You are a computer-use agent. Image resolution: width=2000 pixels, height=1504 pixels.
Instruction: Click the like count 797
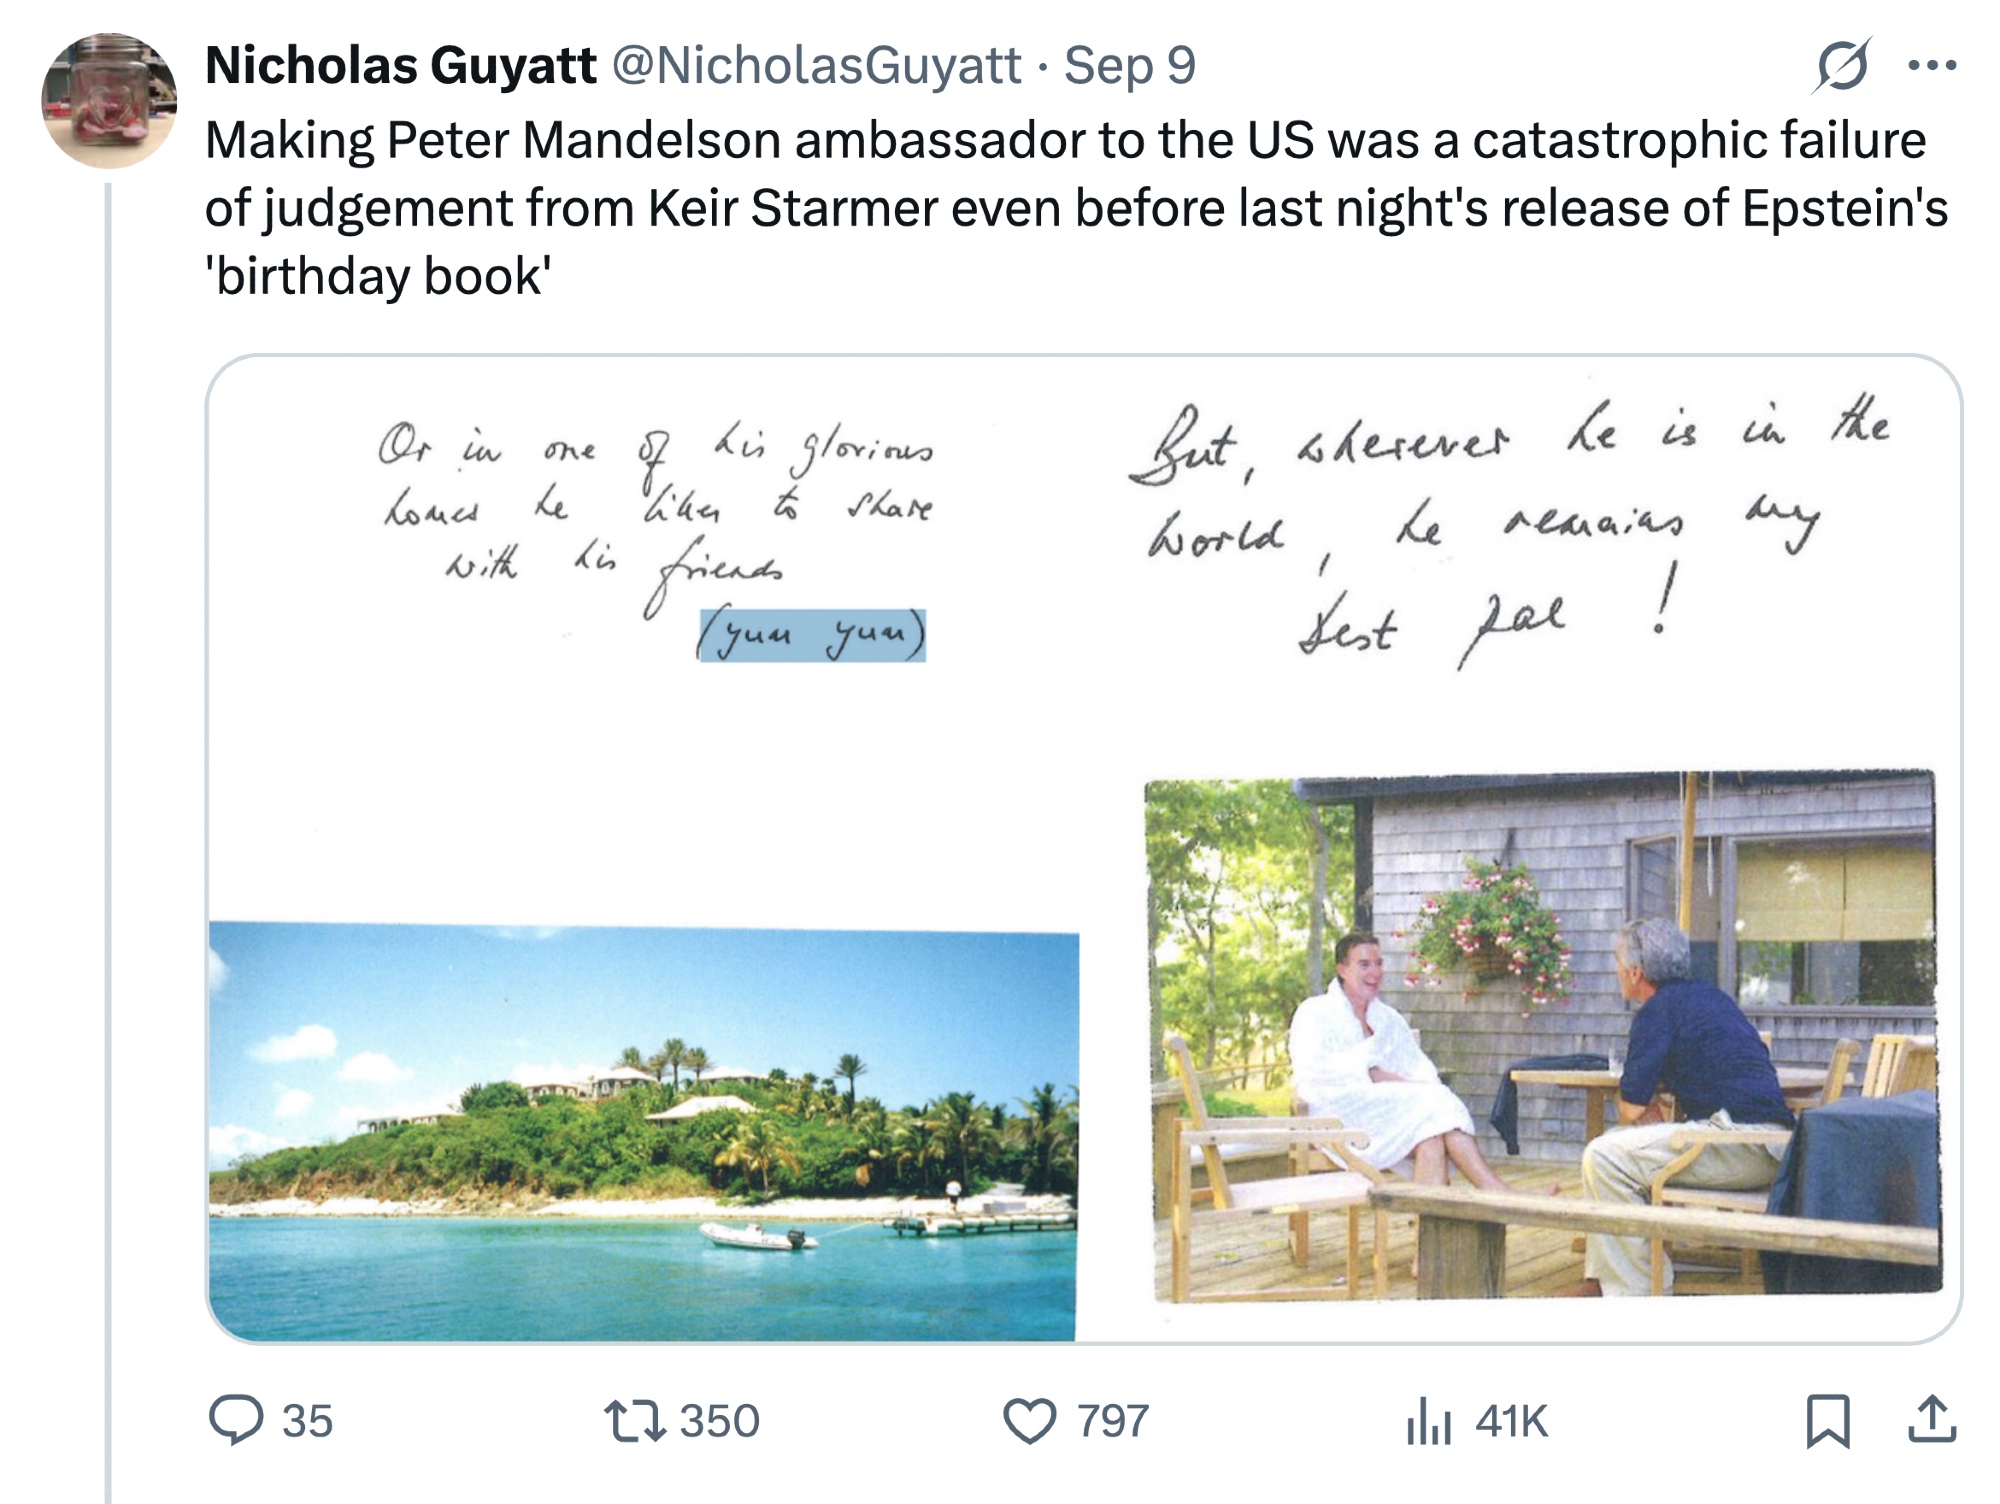(x=1112, y=1421)
